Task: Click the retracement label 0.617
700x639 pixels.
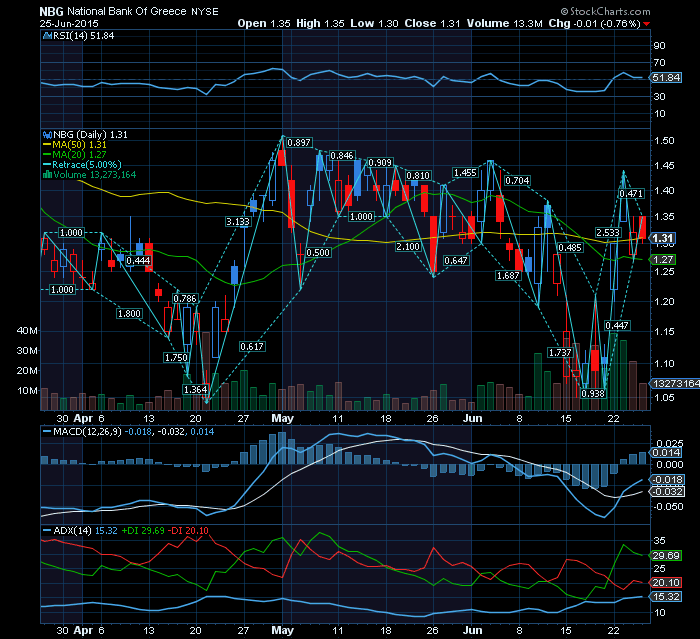Action: [252, 346]
